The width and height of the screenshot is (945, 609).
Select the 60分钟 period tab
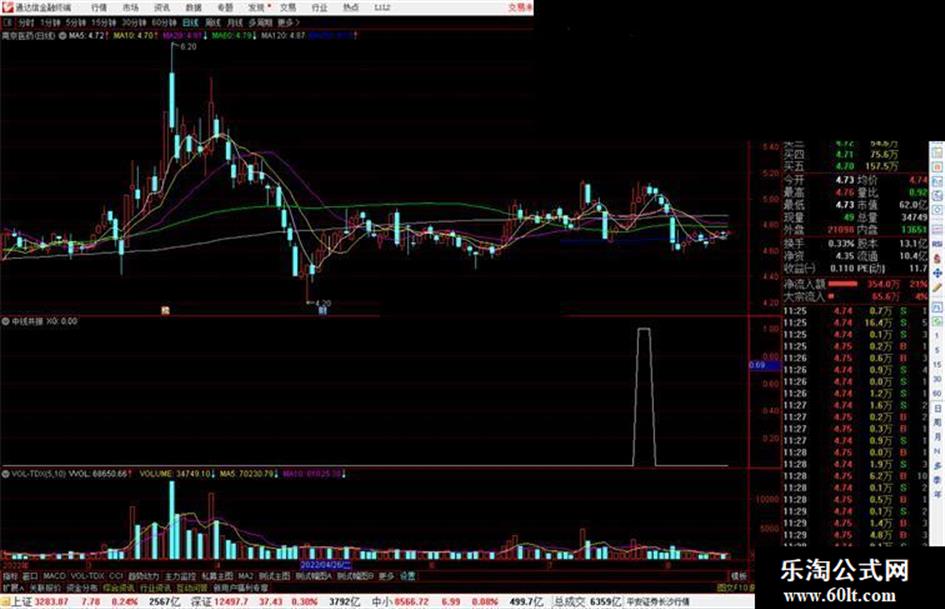pos(164,22)
